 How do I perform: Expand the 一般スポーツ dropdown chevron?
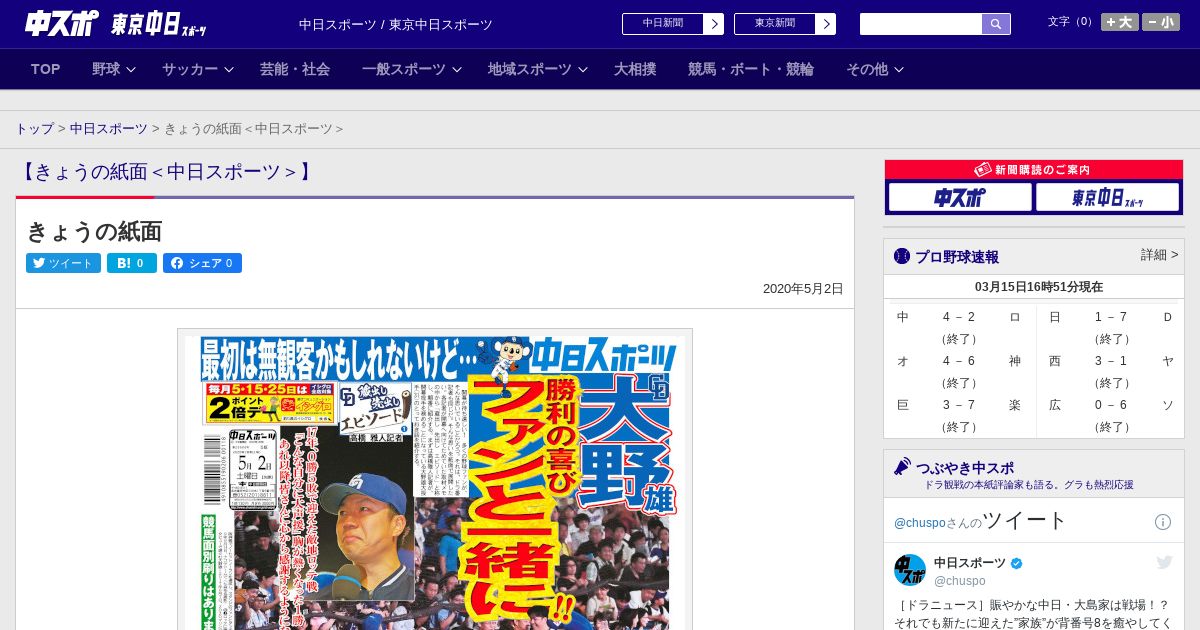457,70
